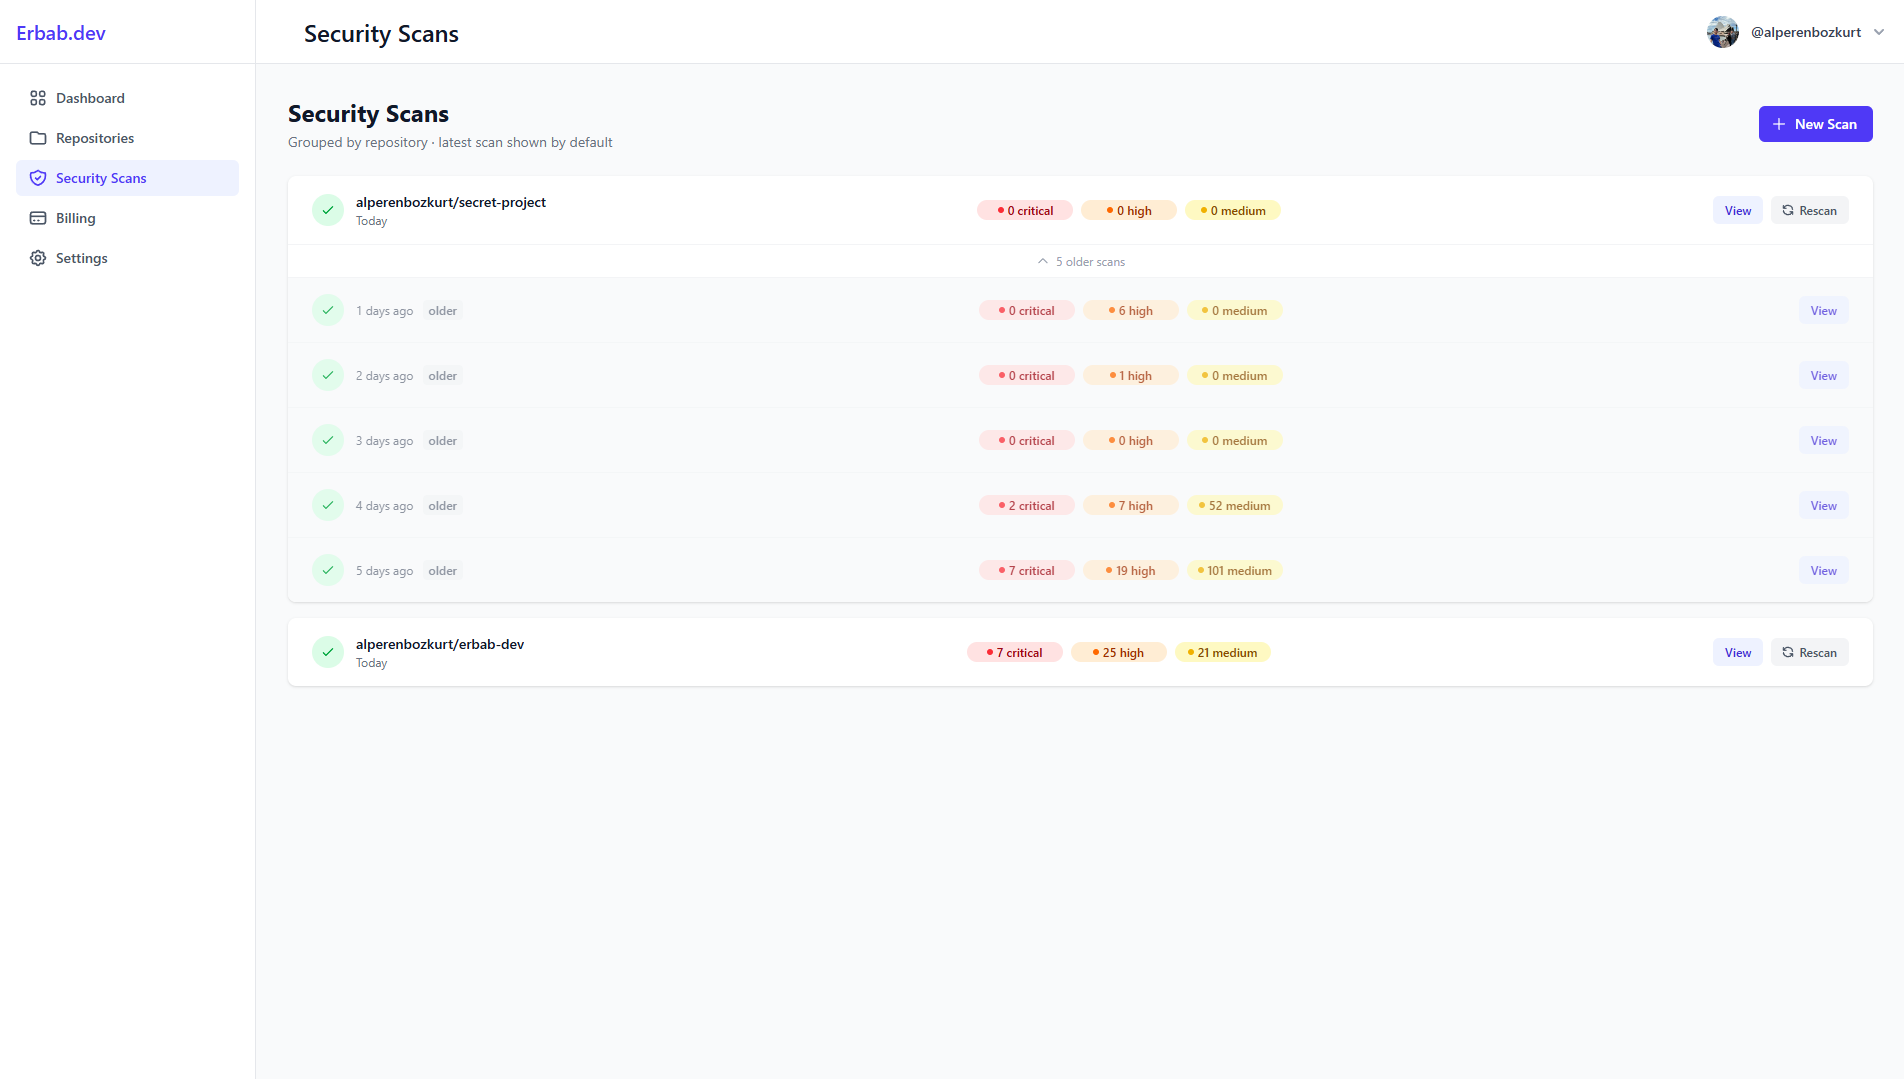The image size is (1904, 1079).
Task: Open the account dropdown chevron
Action: click(x=1879, y=32)
